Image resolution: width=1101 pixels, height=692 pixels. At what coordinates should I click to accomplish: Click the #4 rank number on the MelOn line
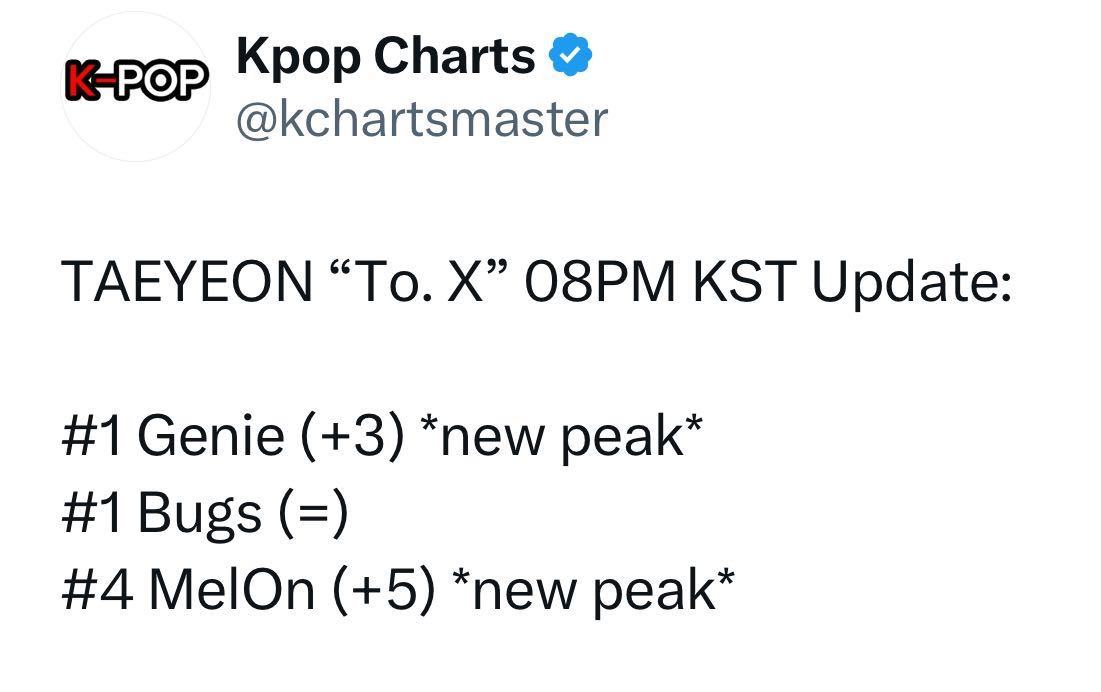[98, 590]
